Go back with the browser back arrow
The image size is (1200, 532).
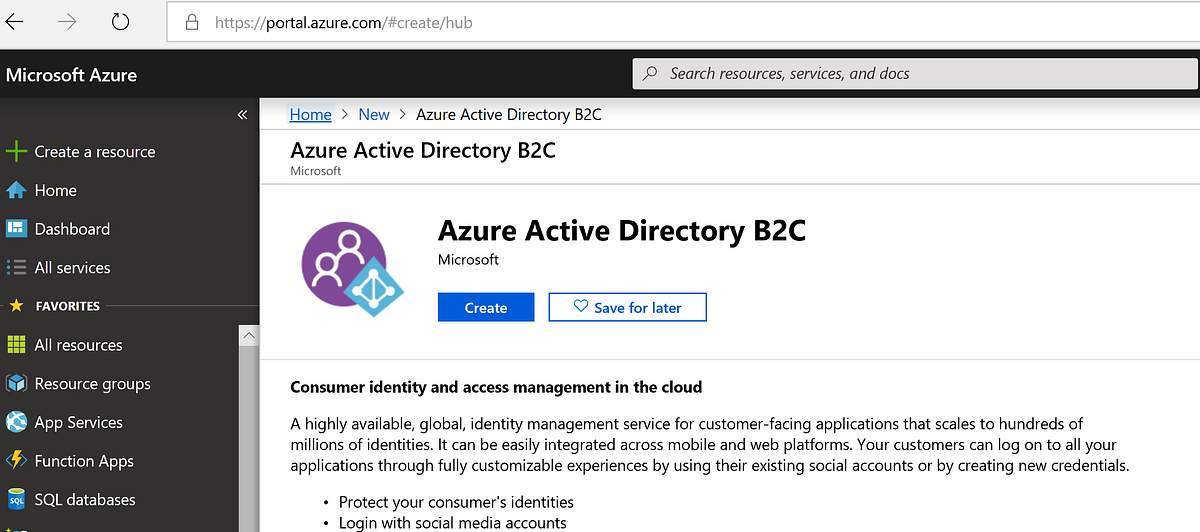(x=14, y=22)
